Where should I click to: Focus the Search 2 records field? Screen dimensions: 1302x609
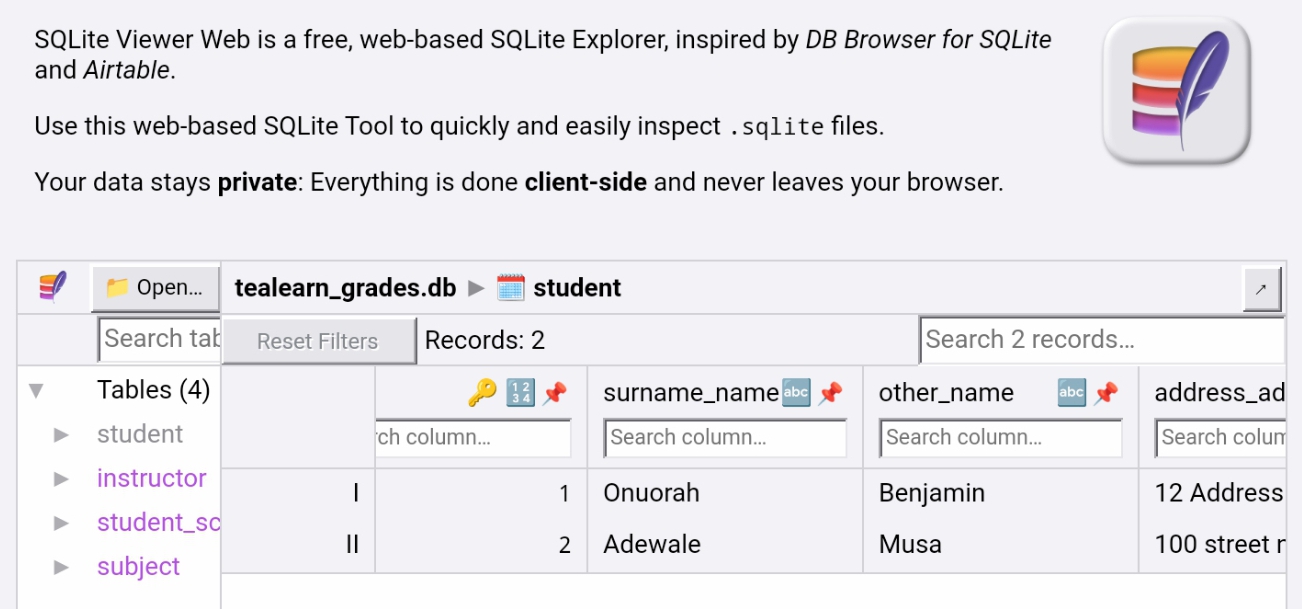(x=1102, y=339)
